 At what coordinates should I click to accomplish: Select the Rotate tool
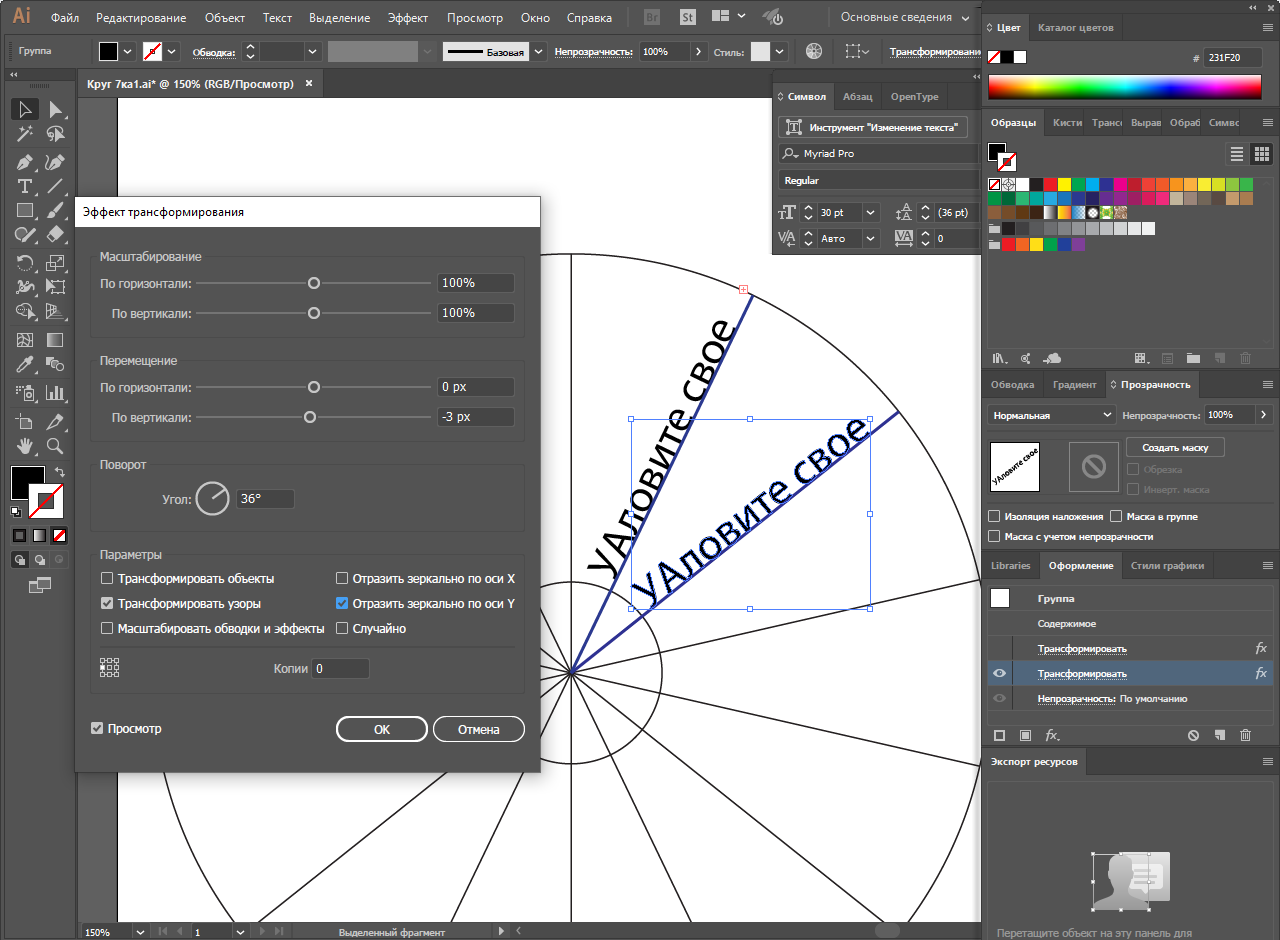[x=25, y=263]
